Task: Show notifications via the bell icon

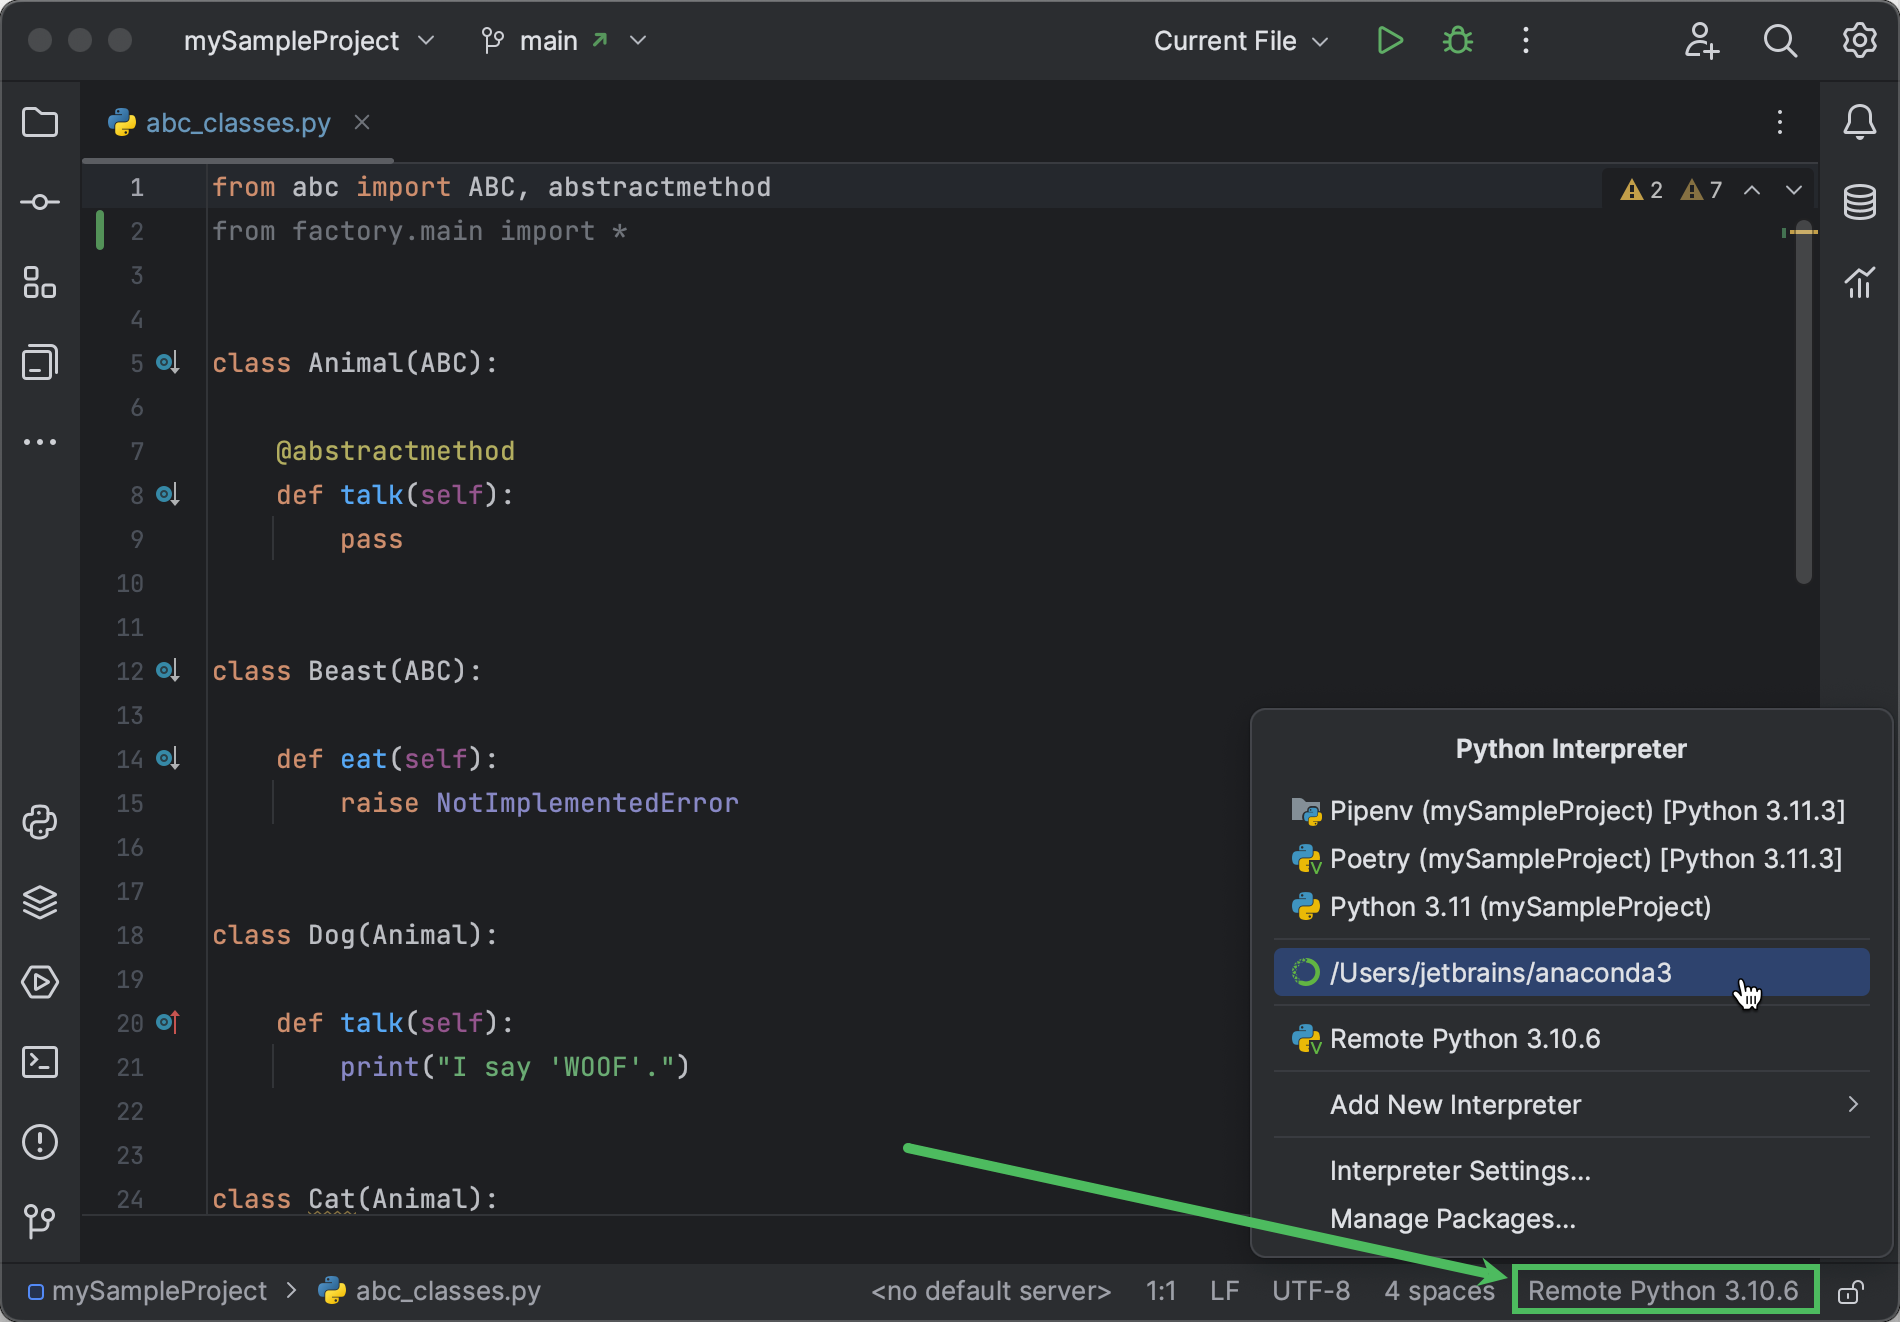Action: point(1860,122)
